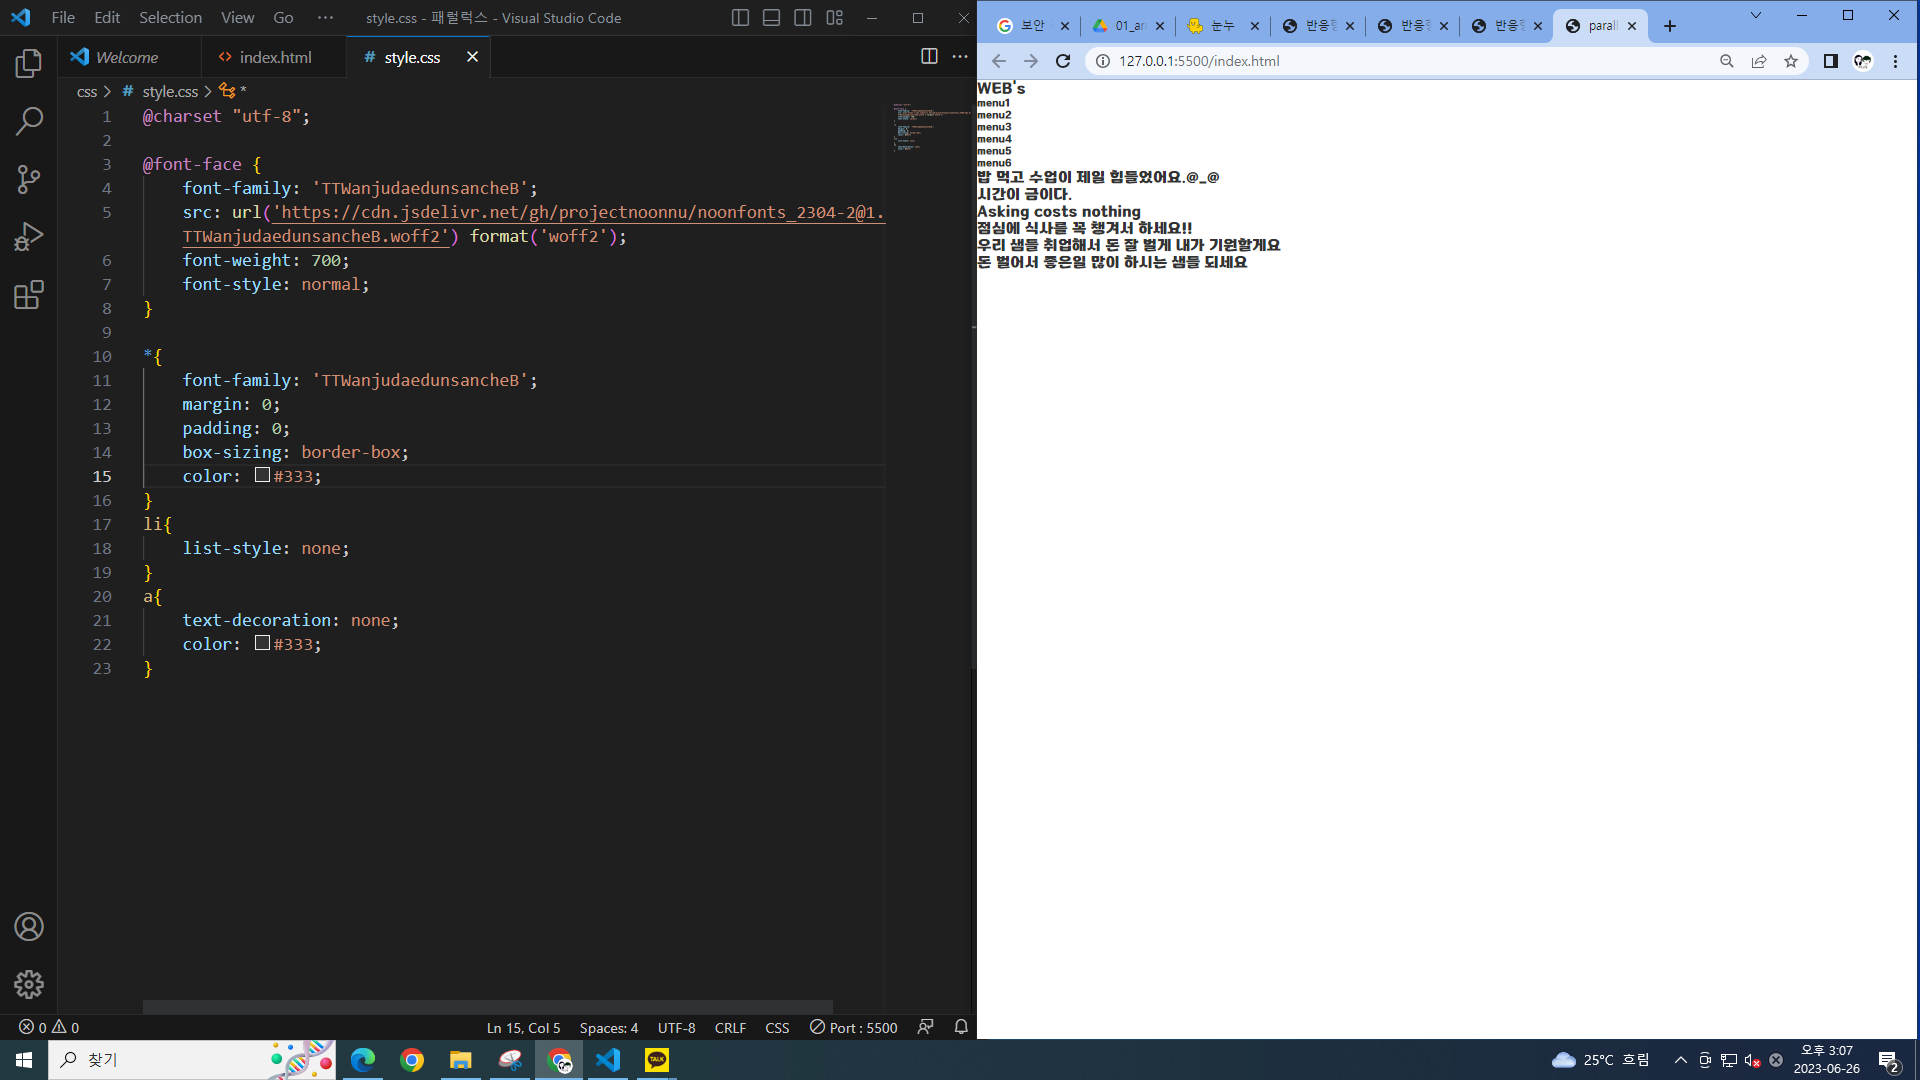
Task: Open the Search view in activity bar
Action: pos(29,121)
